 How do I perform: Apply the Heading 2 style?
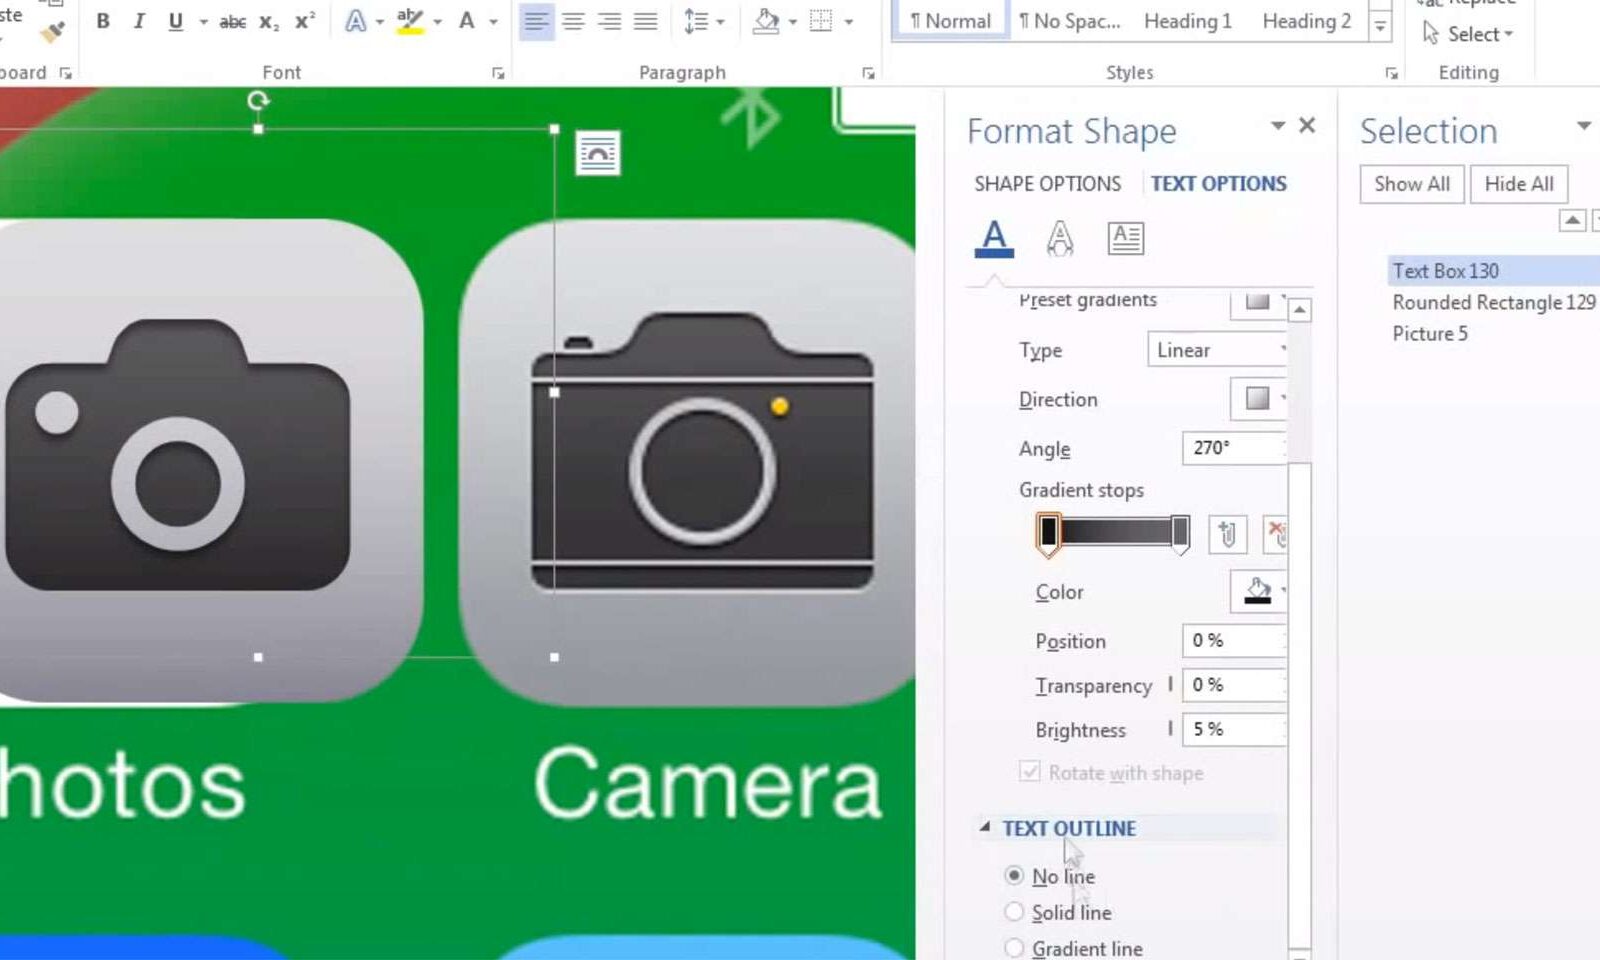(1307, 21)
